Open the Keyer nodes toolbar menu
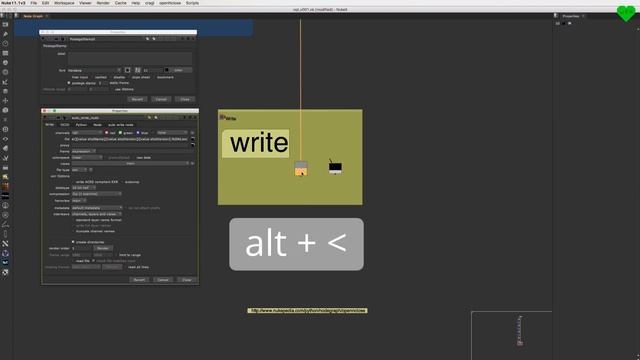The image size is (640, 360). coord(5,82)
